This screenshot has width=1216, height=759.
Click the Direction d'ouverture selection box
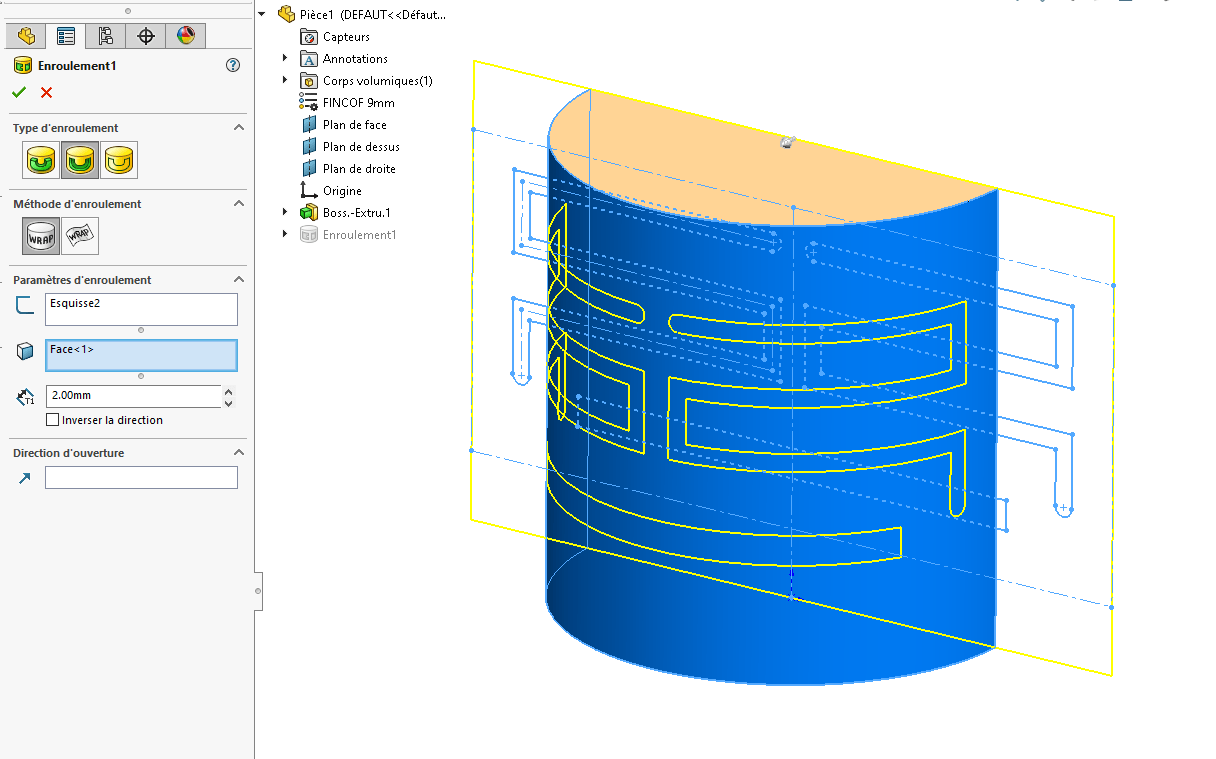[x=140, y=477]
